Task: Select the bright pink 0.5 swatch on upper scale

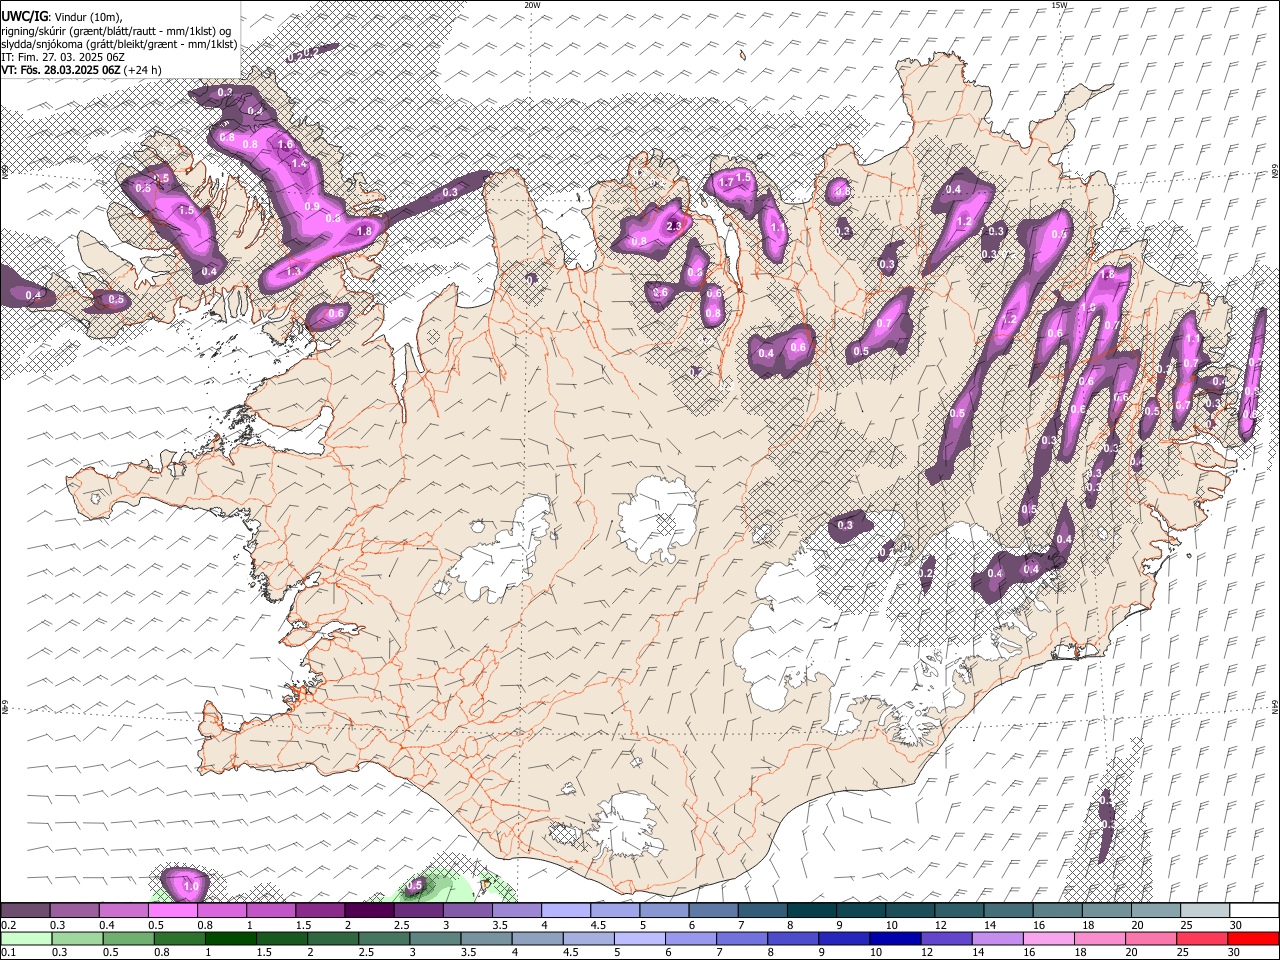Action: 172,911
